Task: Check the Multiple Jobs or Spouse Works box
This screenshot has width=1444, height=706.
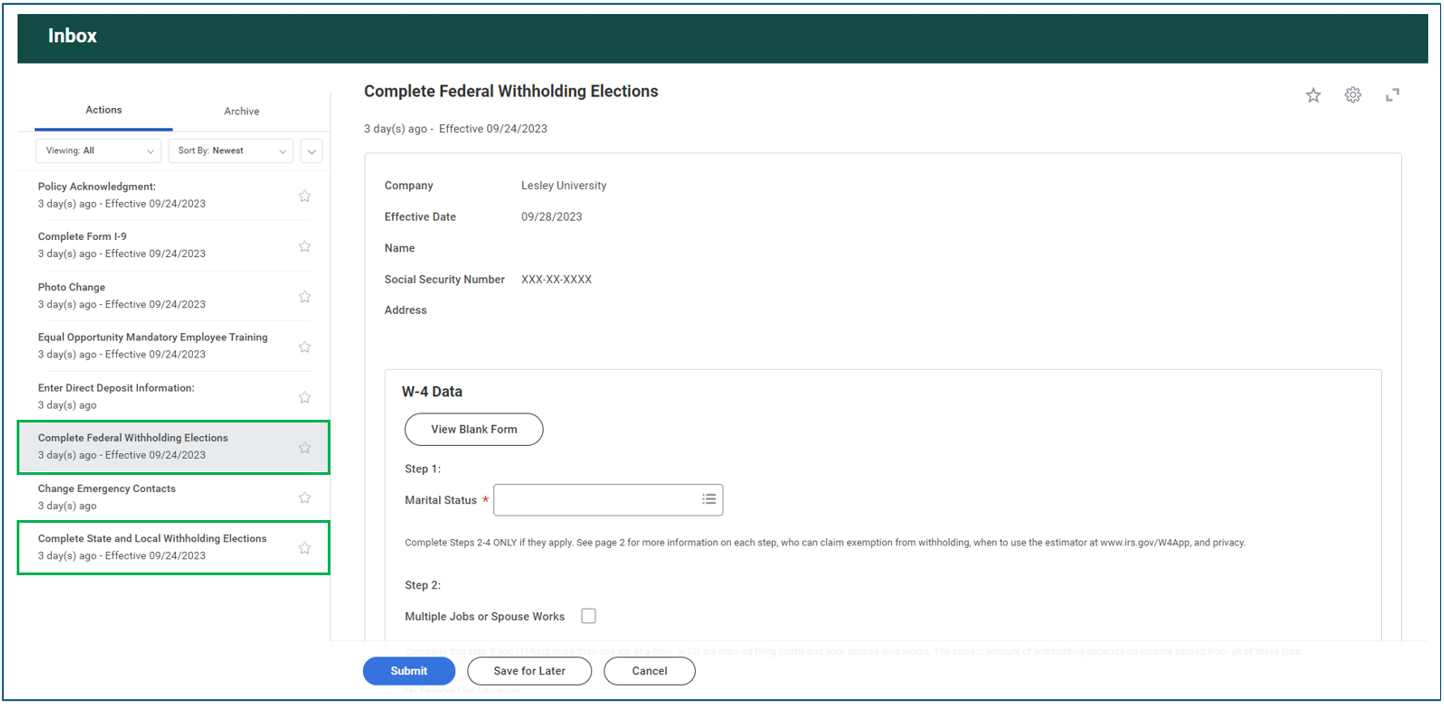Action: (x=589, y=616)
